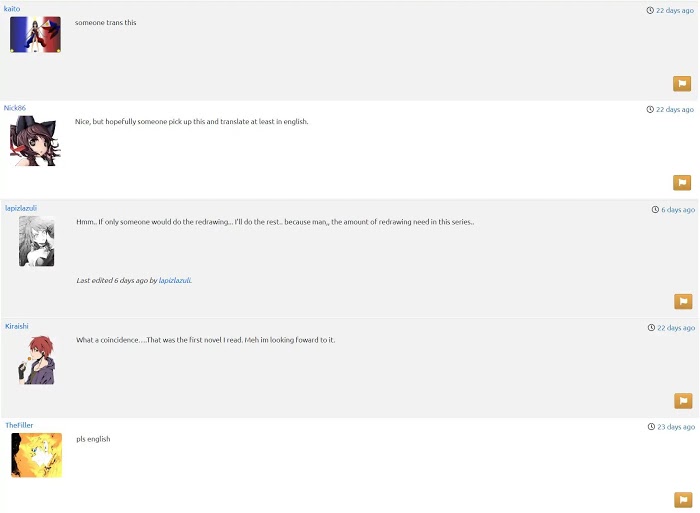The image size is (700, 513).
Task: Click lapizlazuli link in the last edited note
Action: click(x=174, y=281)
